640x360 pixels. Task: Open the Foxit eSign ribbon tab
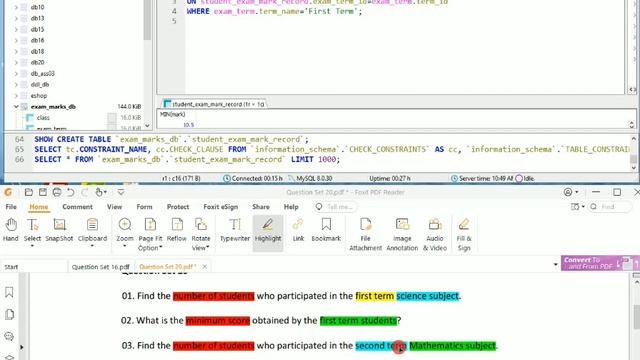pyautogui.click(x=220, y=207)
